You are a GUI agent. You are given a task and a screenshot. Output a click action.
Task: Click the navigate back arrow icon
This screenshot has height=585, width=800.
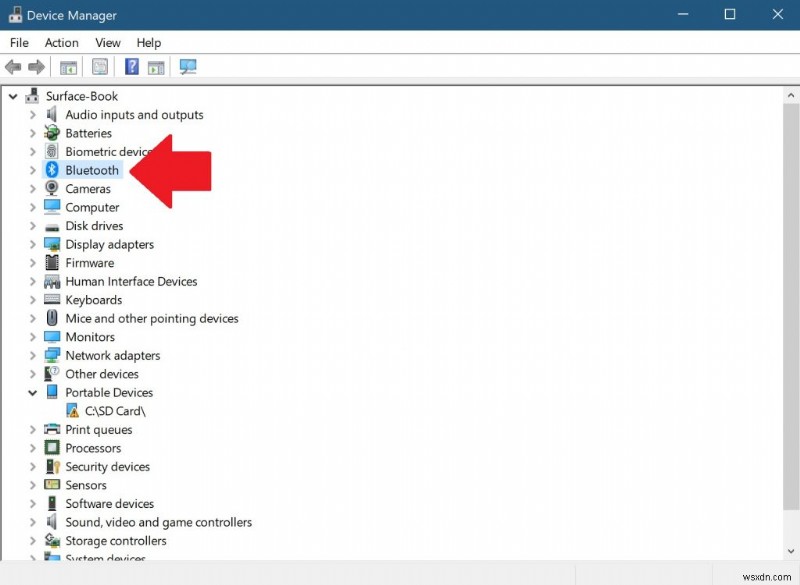(x=13, y=66)
